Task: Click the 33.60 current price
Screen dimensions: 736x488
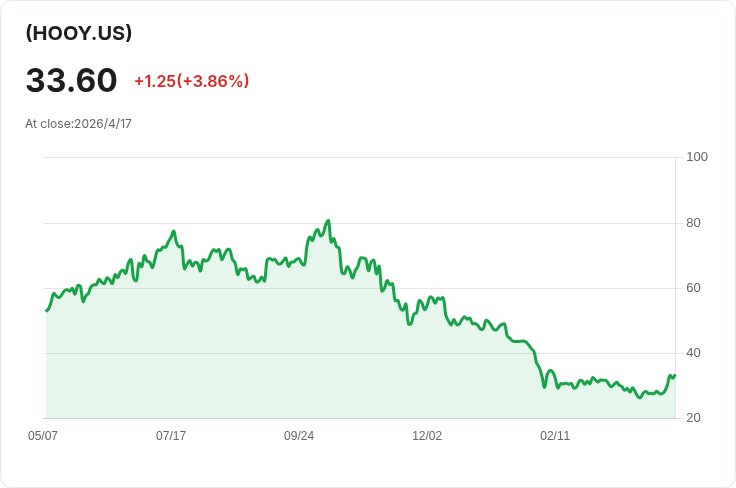Action: [71, 81]
